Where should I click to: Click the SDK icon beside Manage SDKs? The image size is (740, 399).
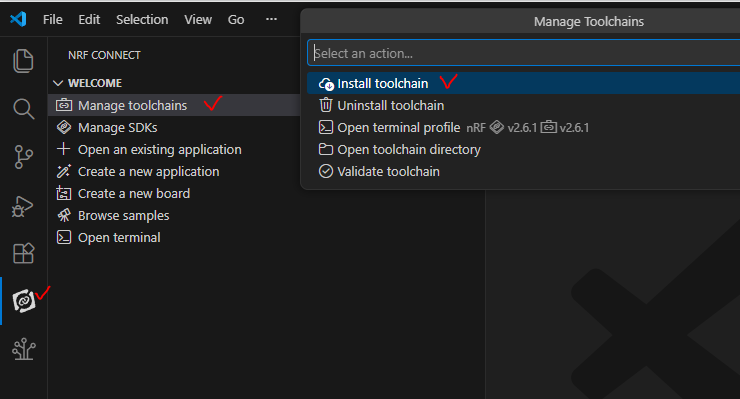[64, 127]
